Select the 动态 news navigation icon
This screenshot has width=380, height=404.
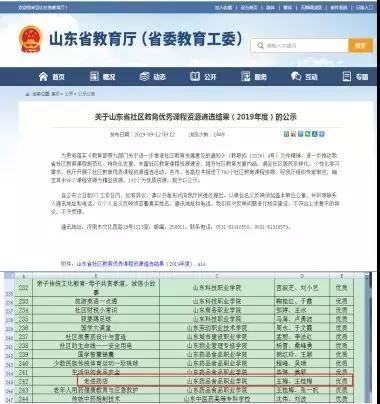pos(144,76)
